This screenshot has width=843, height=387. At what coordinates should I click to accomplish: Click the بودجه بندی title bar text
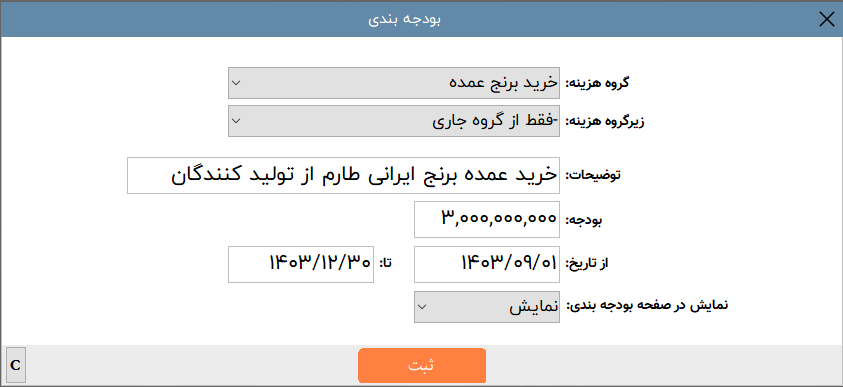coord(405,19)
